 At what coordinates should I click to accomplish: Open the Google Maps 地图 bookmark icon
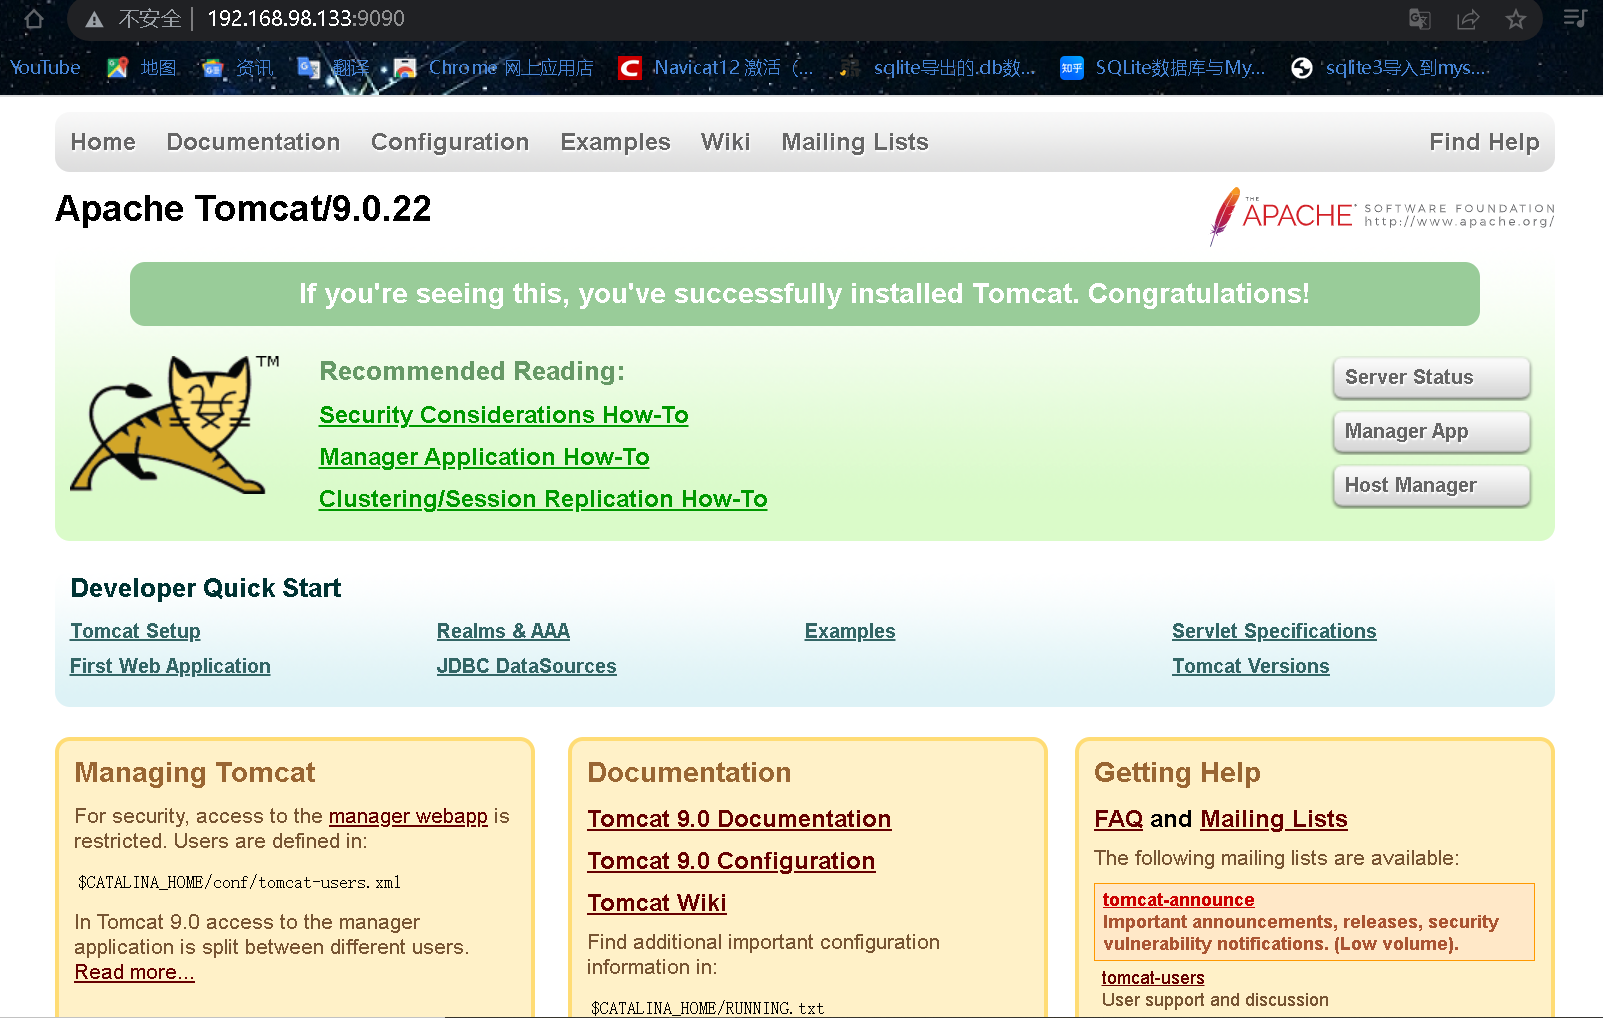click(x=117, y=68)
